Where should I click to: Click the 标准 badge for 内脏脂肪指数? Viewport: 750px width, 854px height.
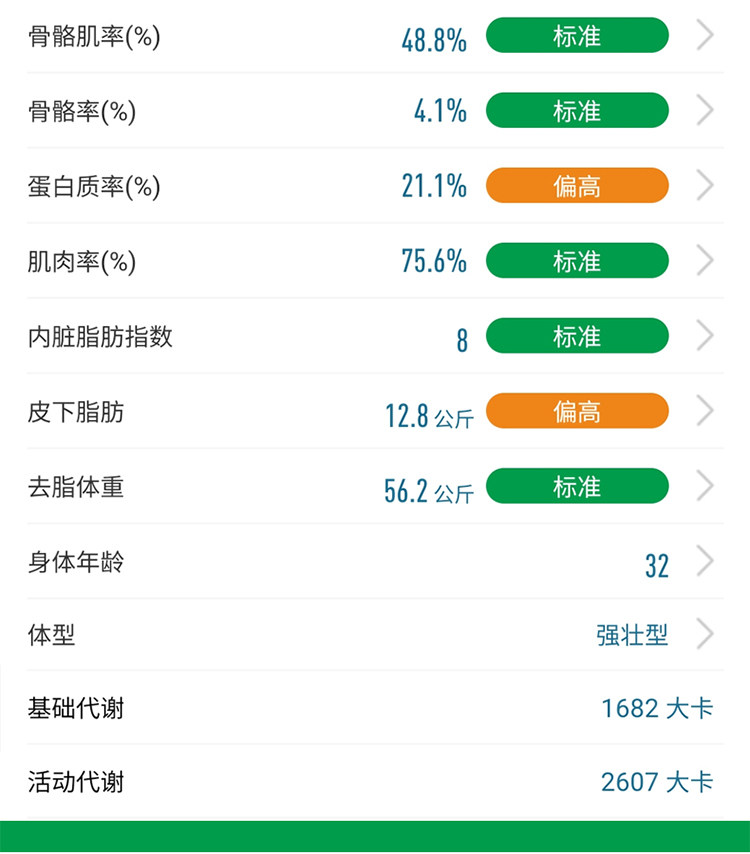click(577, 336)
